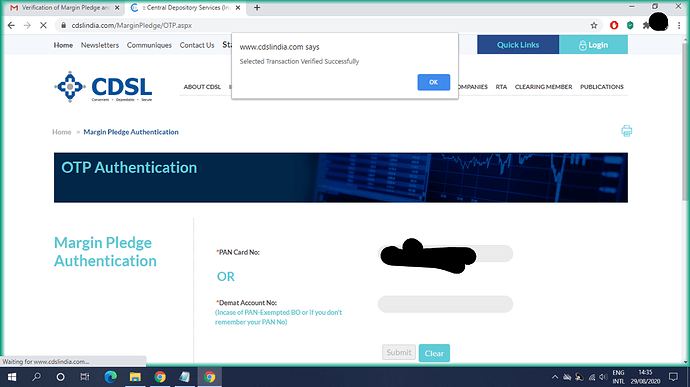Click the view site information lock icon
The image size is (690, 387).
point(63,26)
